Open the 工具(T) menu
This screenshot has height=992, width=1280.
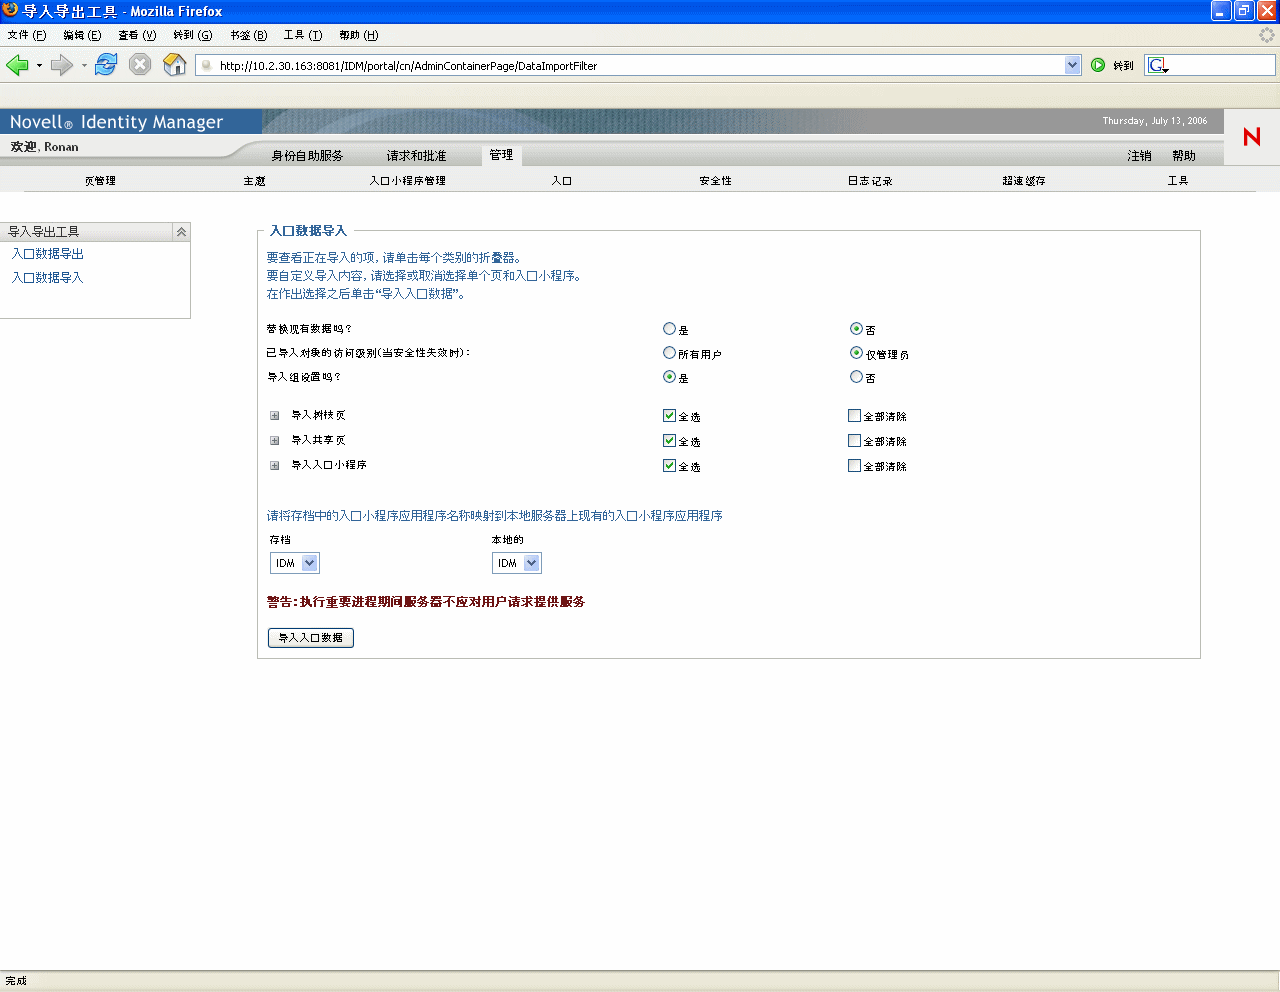click(x=301, y=34)
